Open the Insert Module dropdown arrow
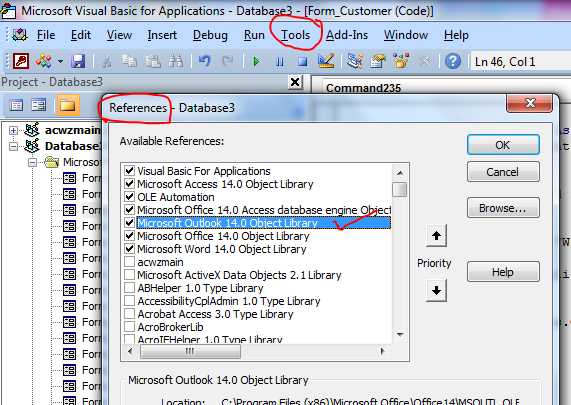The width and height of the screenshot is (571, 405). (60, 61)
